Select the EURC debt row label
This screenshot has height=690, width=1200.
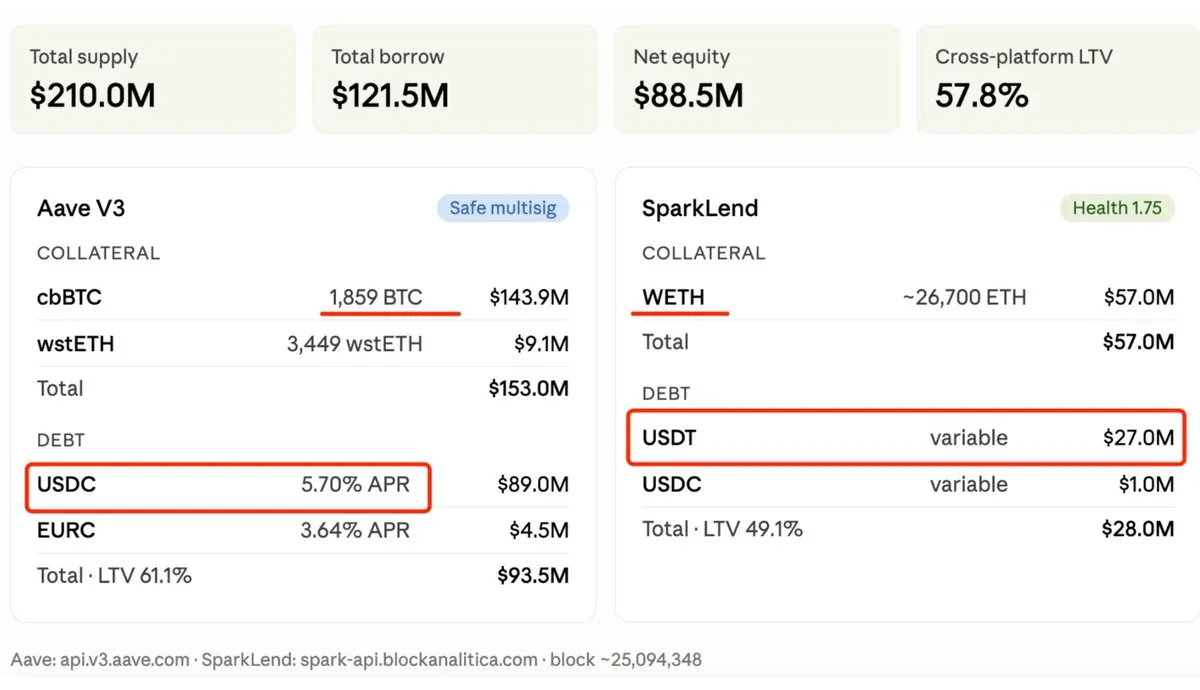(66, 530)
